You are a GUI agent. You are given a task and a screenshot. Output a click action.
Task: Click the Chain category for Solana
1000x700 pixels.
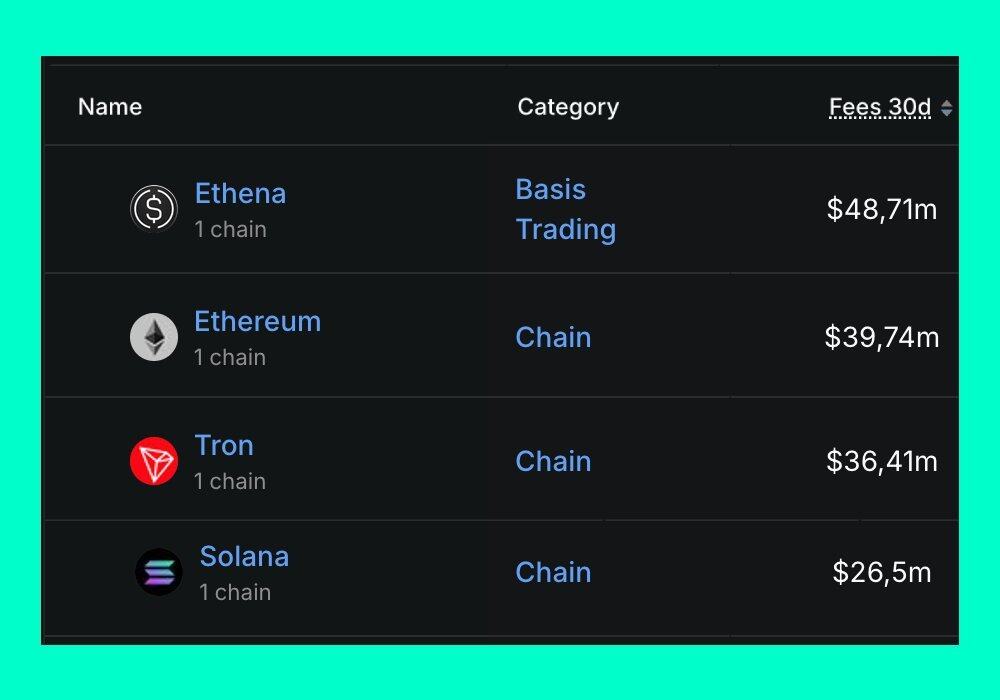553,572
